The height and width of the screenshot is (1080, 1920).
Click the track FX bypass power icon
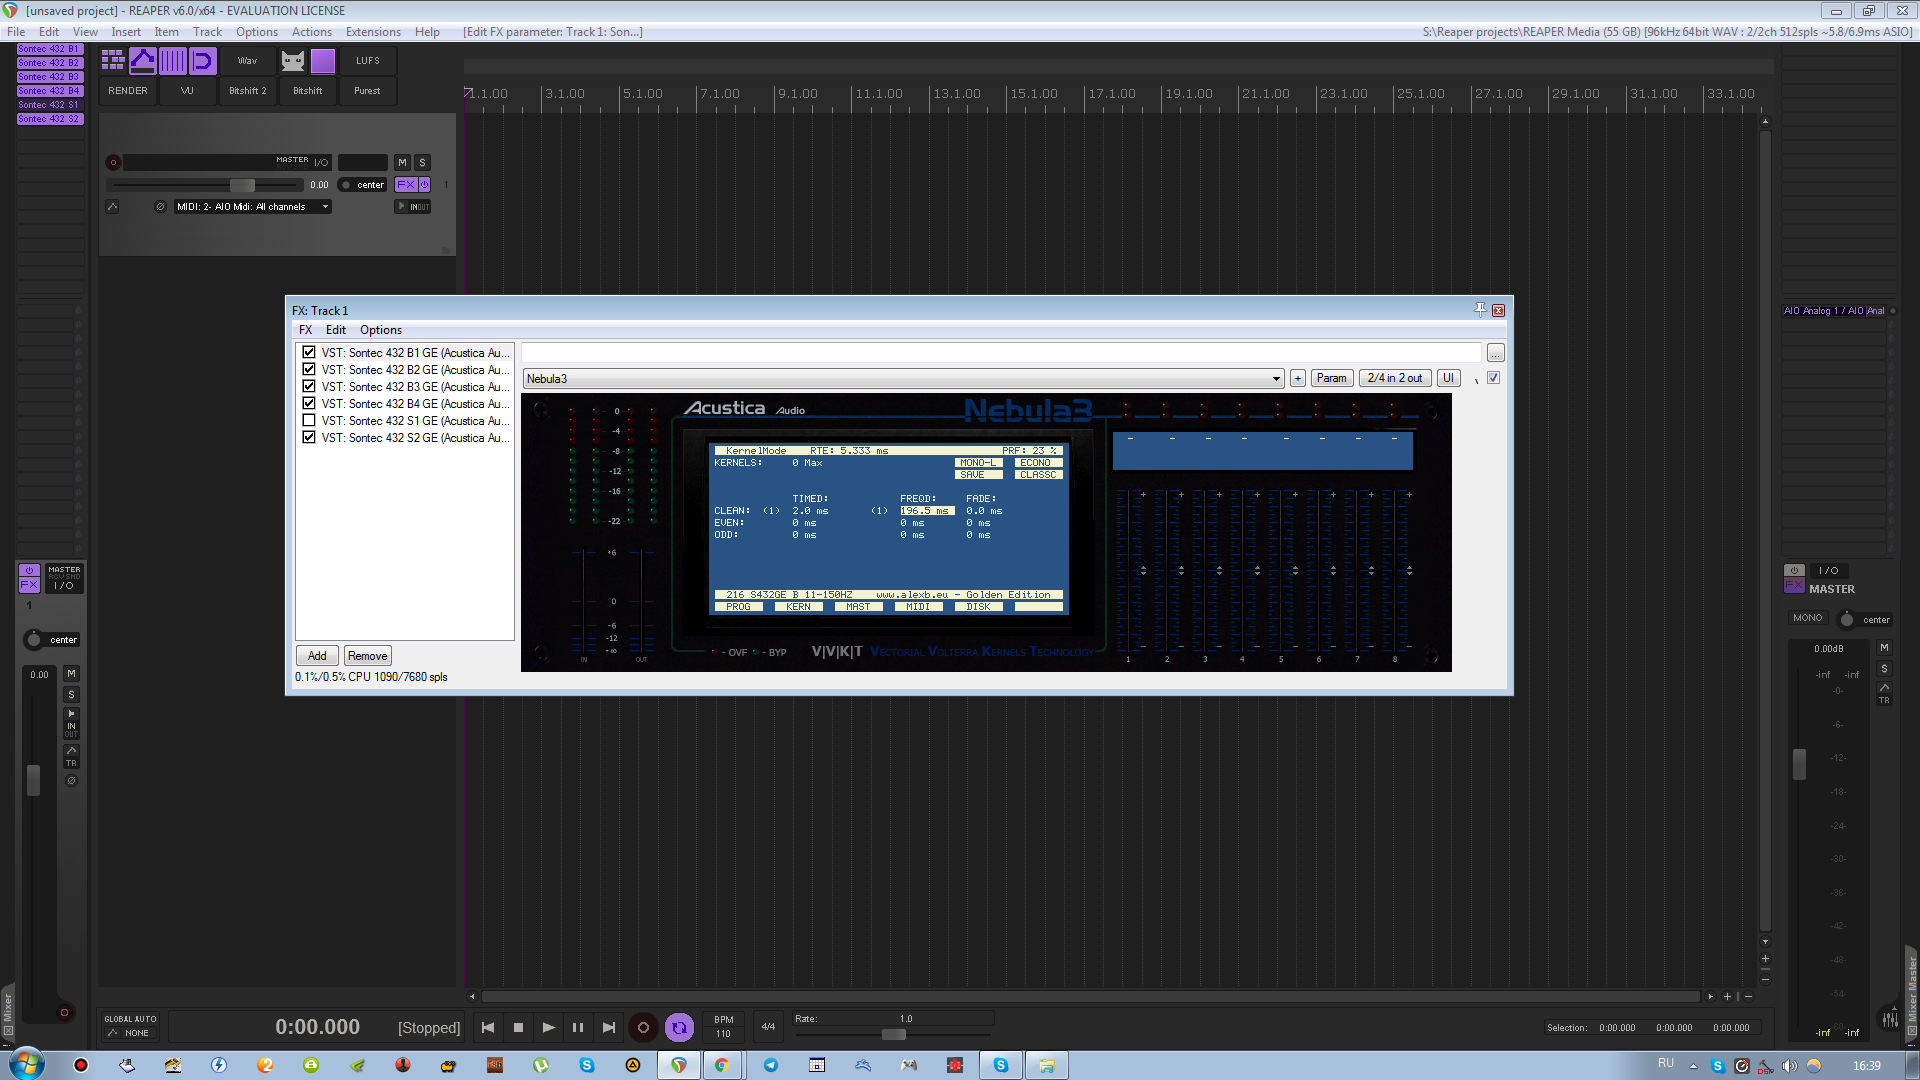click(x=424, y=185)
